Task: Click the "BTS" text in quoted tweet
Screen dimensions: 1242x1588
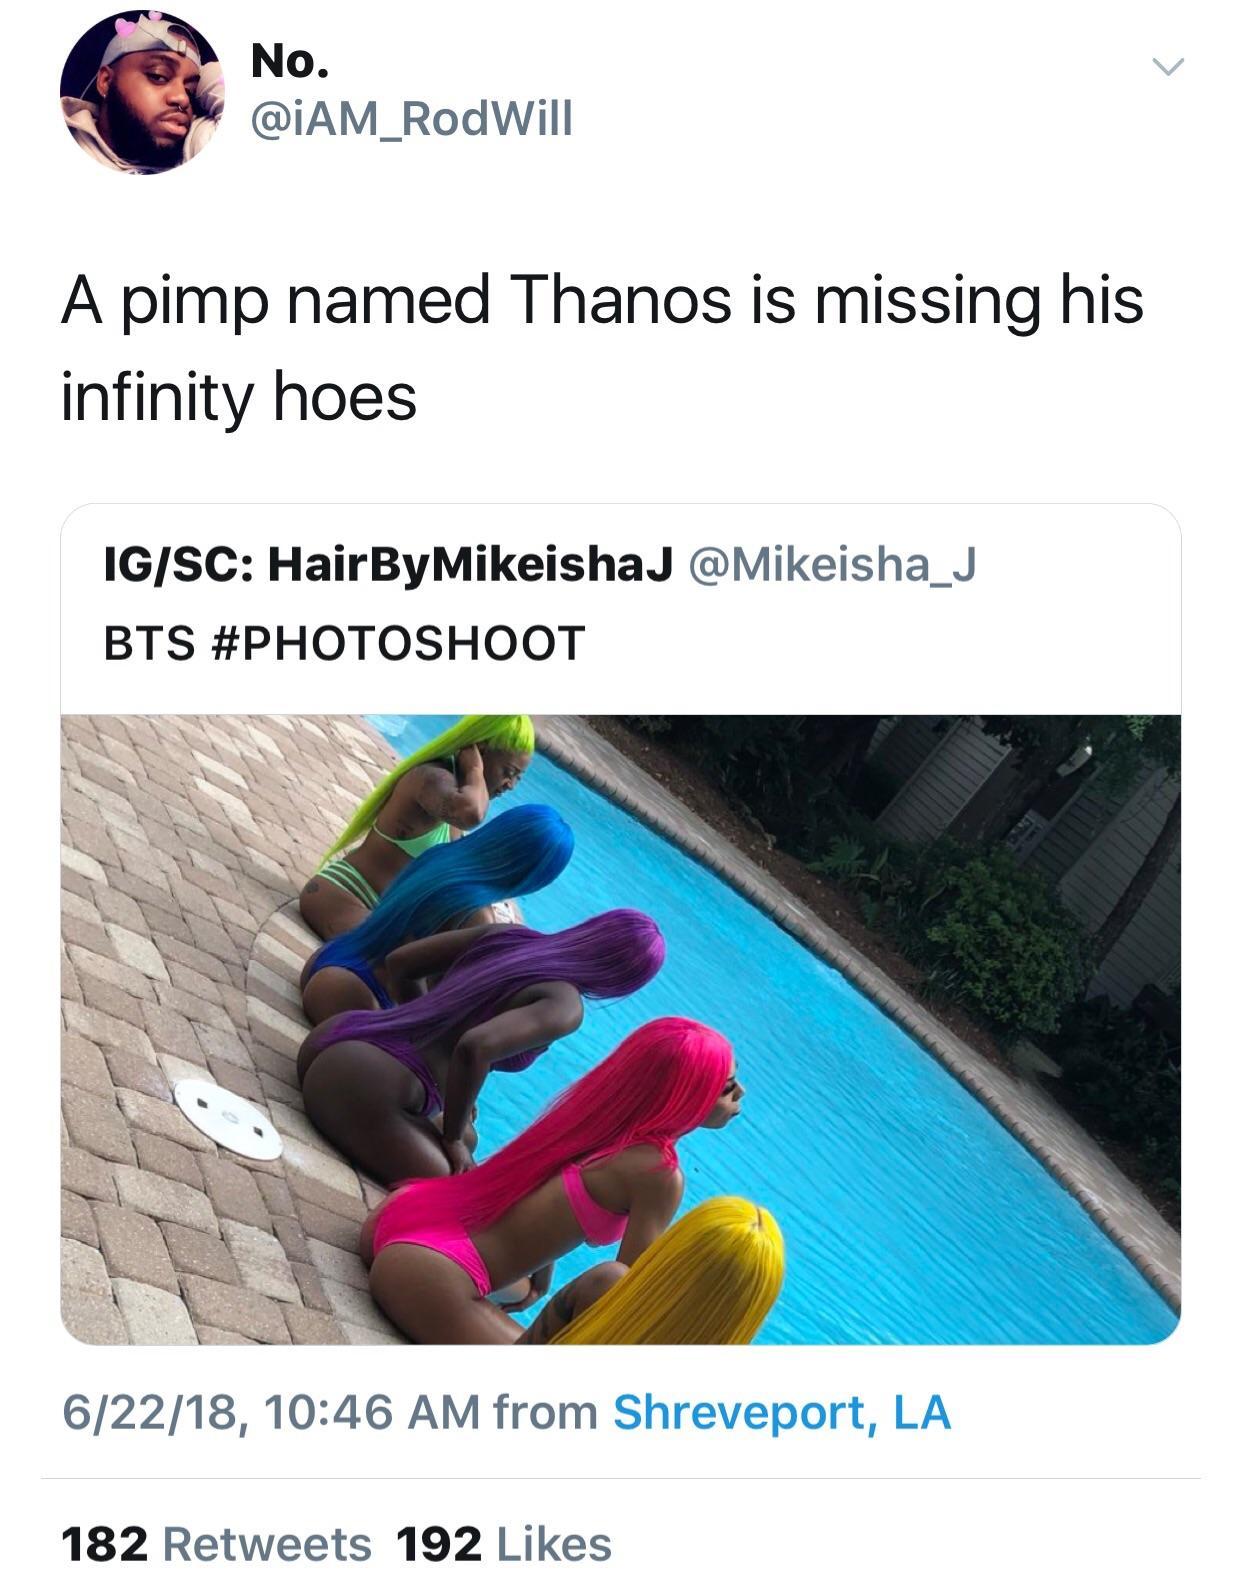Action: click(x=149, y=642)
